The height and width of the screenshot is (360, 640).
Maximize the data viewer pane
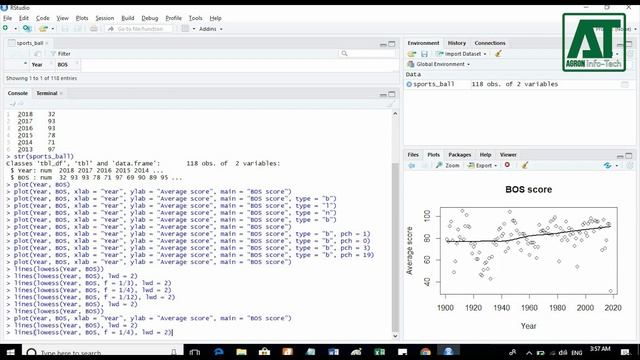tap(392, 44)
